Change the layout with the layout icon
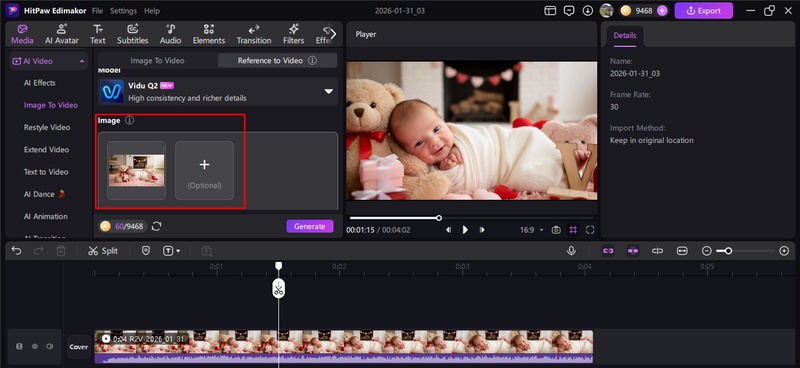 550,11
